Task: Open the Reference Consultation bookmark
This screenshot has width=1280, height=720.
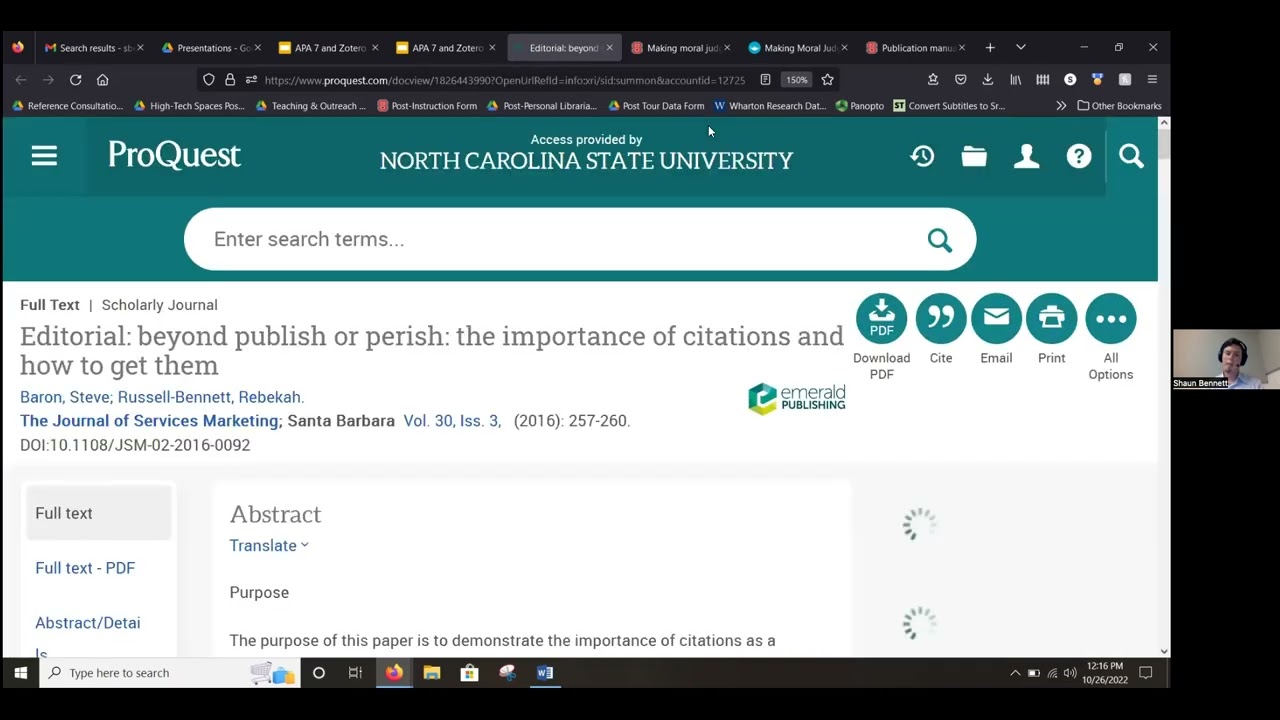Action: tap(68, 105)
